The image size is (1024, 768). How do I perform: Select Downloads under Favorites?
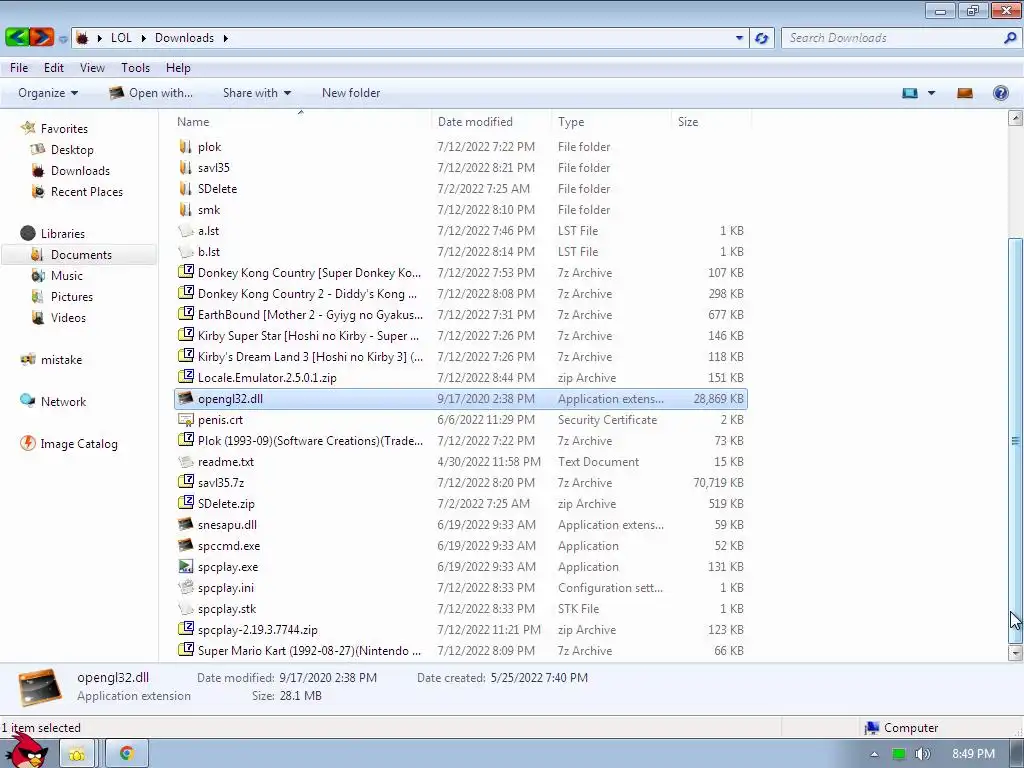80,170
